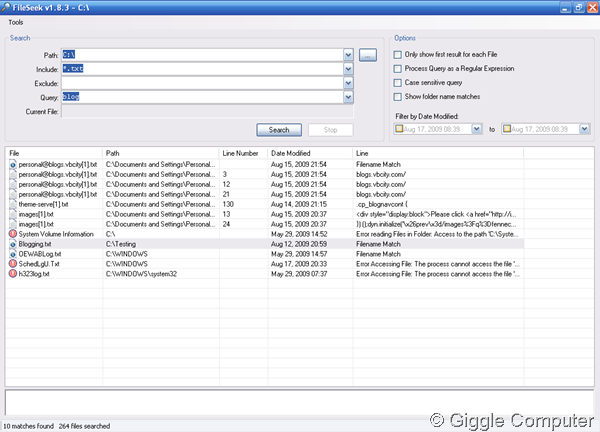Select the h323log.txt result row
The image size is (600, 432).
[x=265, y=274]
